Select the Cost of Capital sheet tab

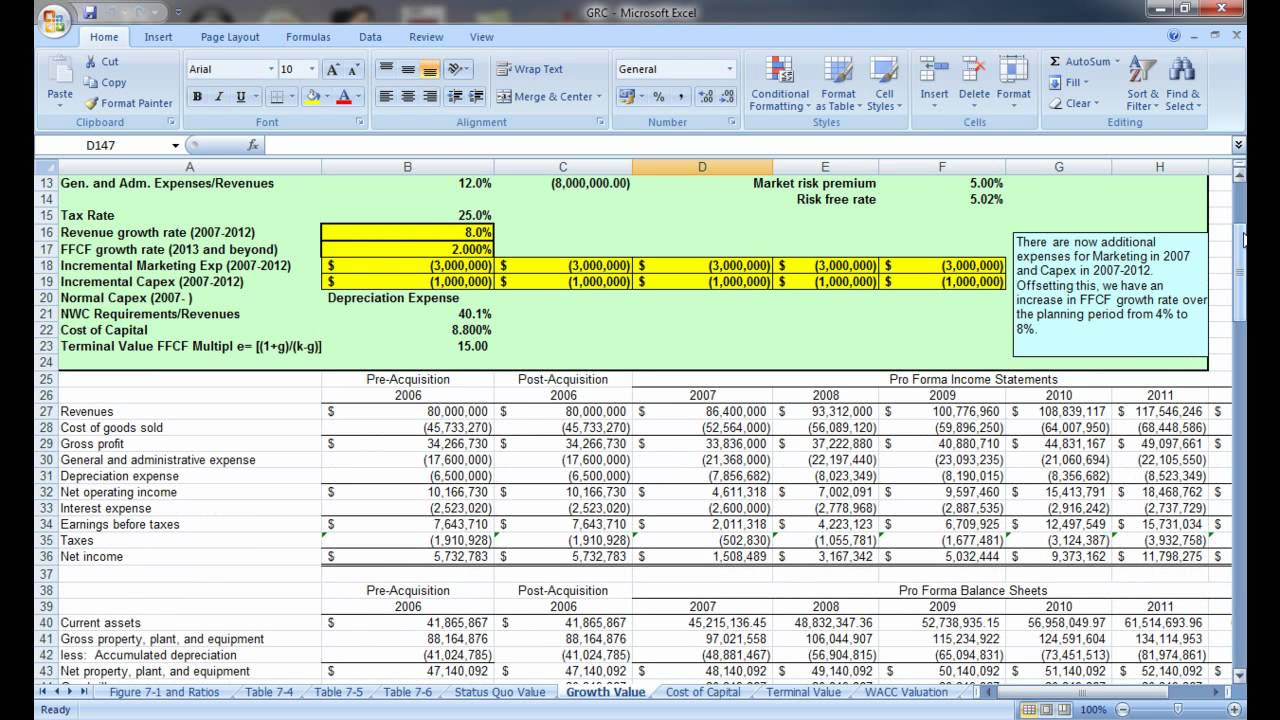point(703,692)
